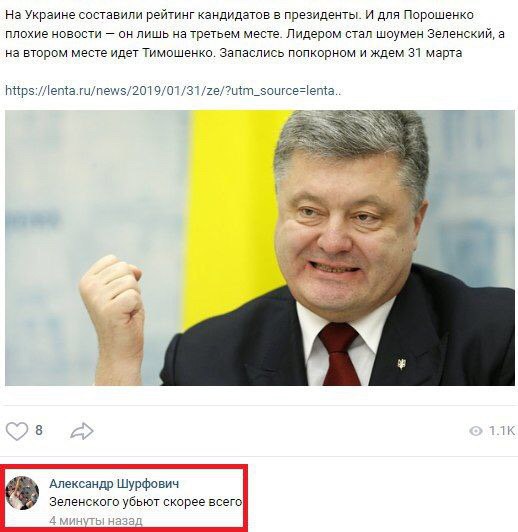
Task: Open Александр Шурфович's profile avatar
Action: click(22, 493)
